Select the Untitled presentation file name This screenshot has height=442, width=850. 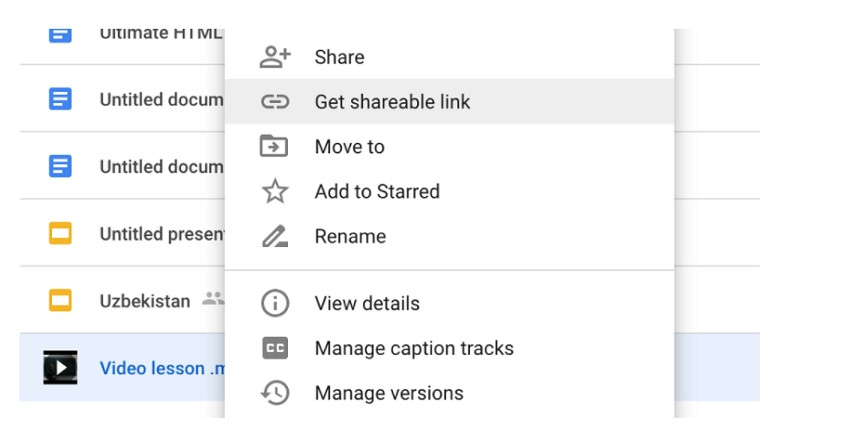coord(162,234)
